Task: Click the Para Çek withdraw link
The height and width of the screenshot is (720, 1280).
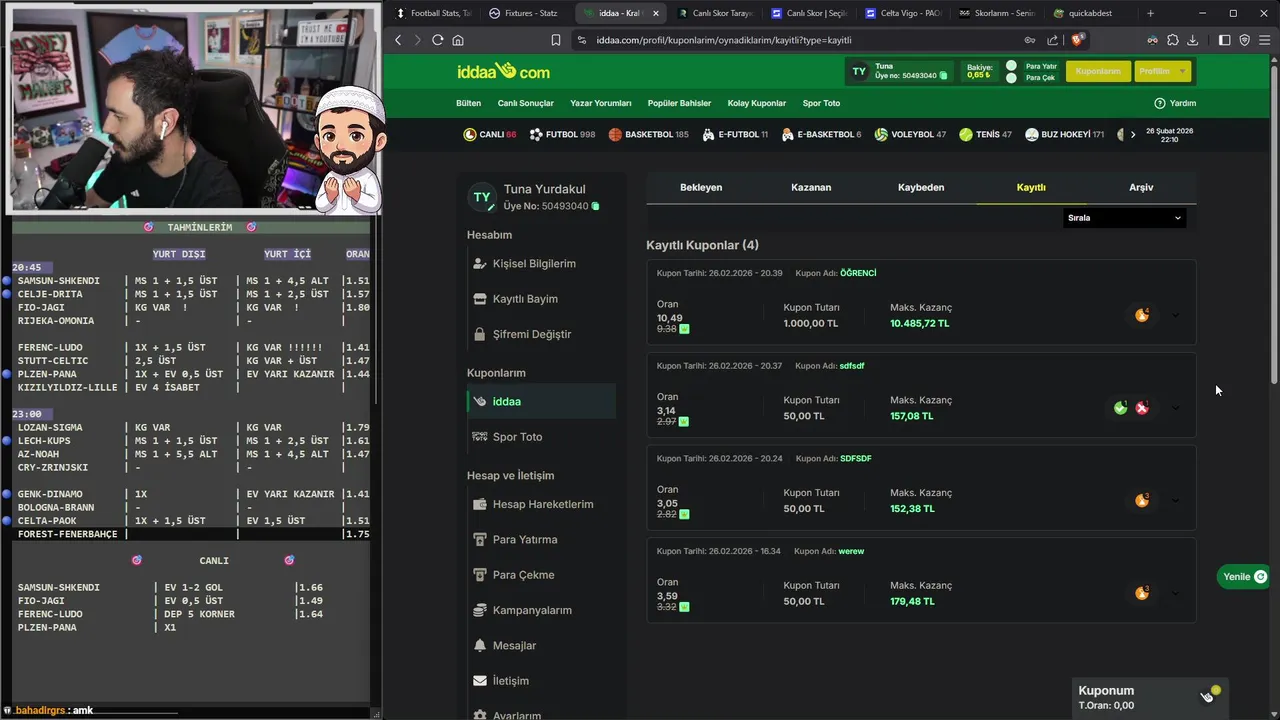Action: point(1040,78)
